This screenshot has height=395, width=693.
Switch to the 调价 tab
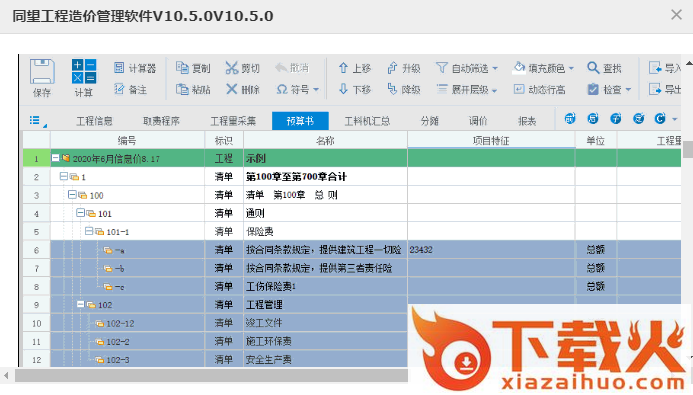(478, 121)
